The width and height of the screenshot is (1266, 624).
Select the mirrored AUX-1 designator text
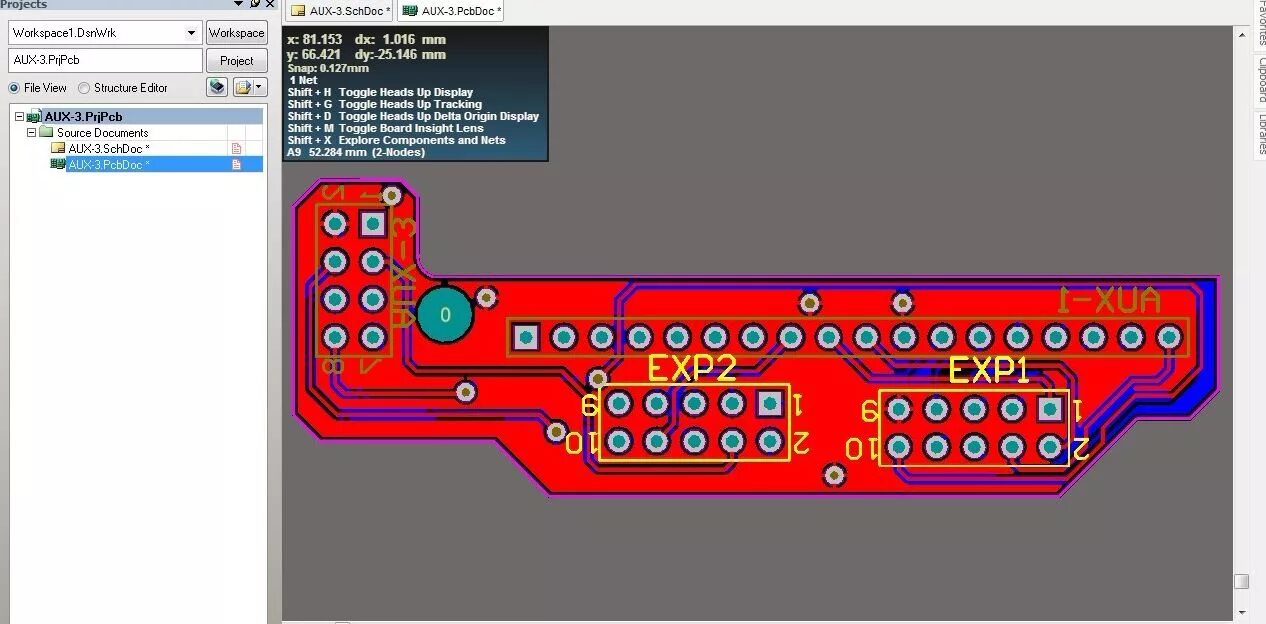(1110, 300)
